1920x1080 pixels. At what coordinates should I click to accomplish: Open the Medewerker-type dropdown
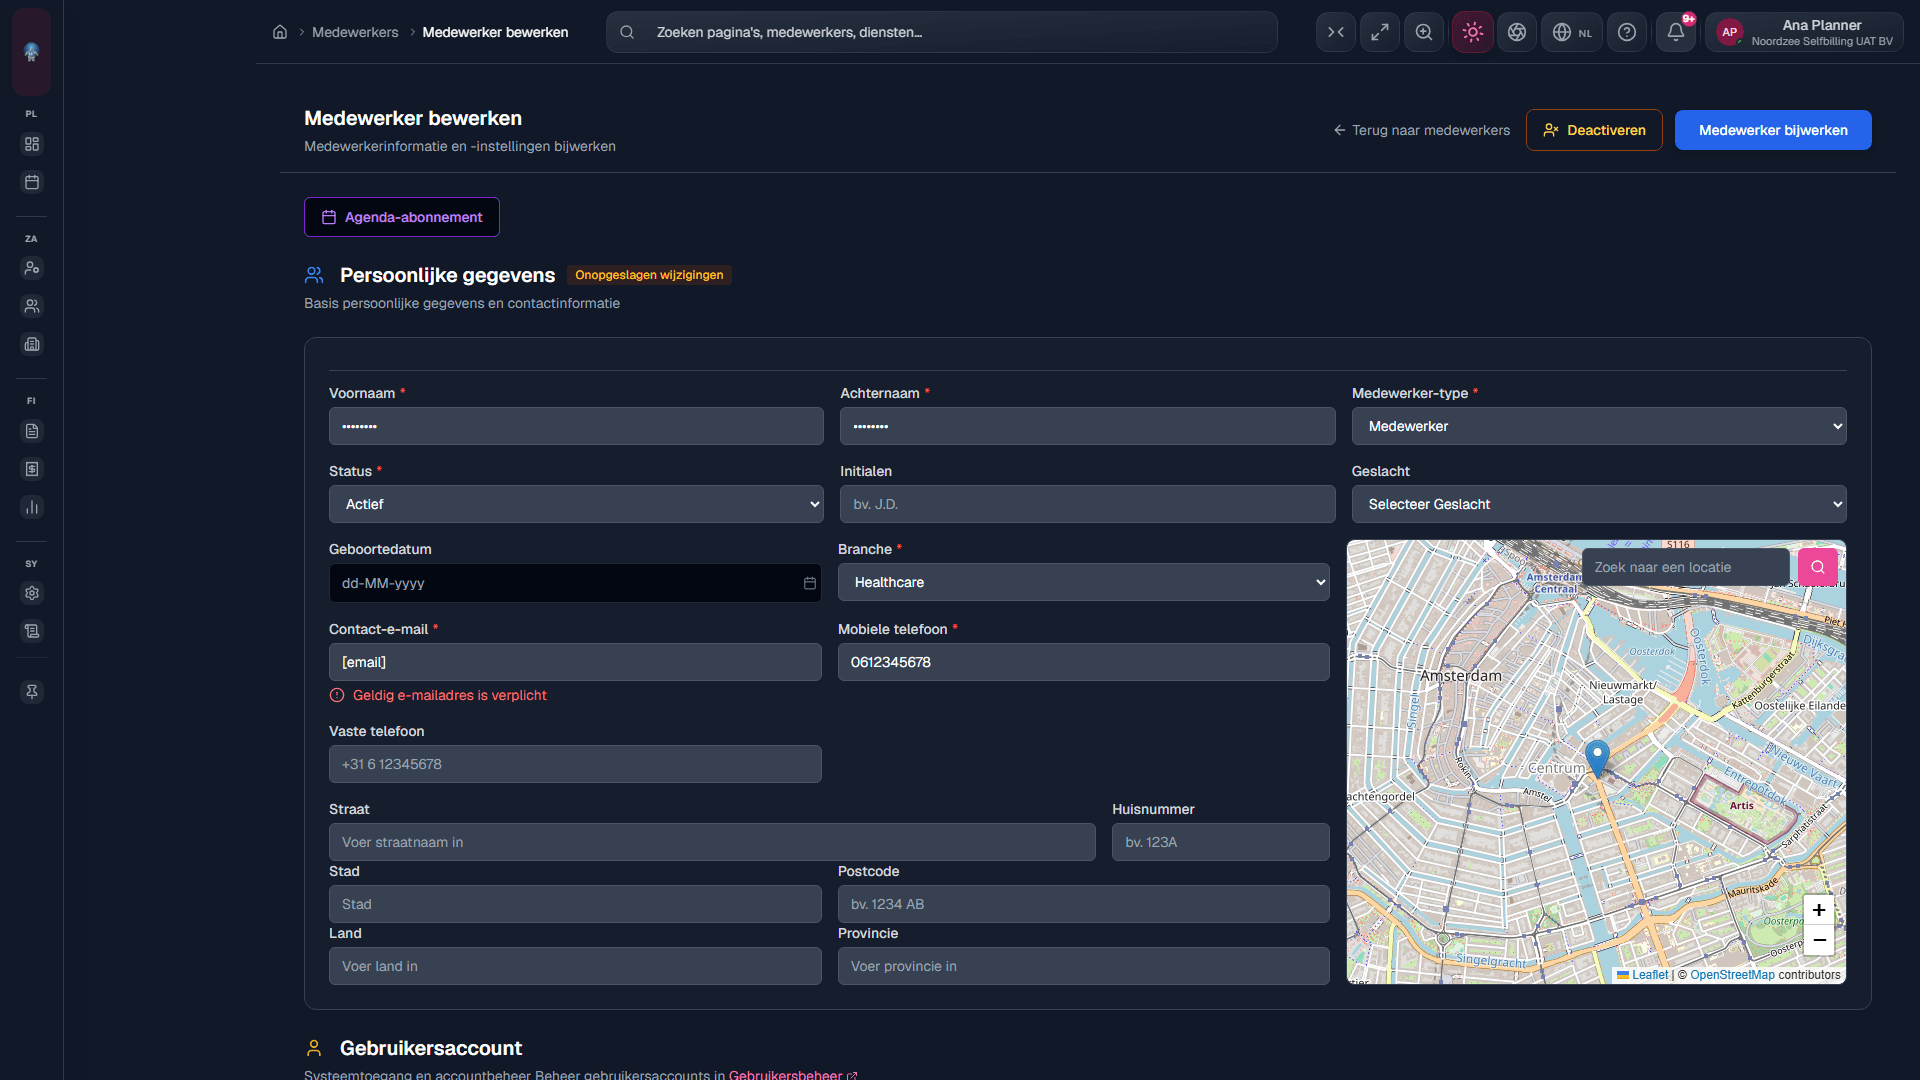(1599, 426)
